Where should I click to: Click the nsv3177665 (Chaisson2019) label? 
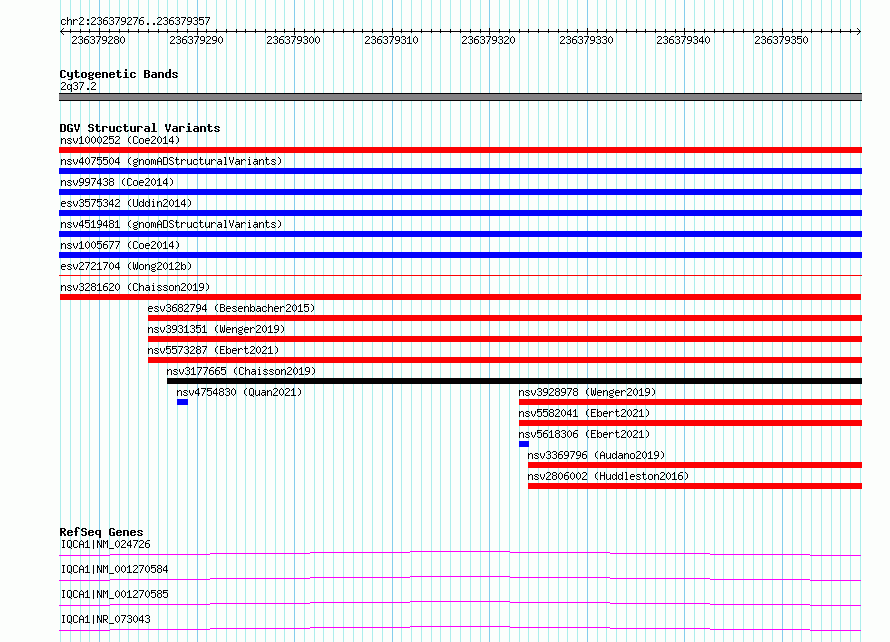(241, 371)
